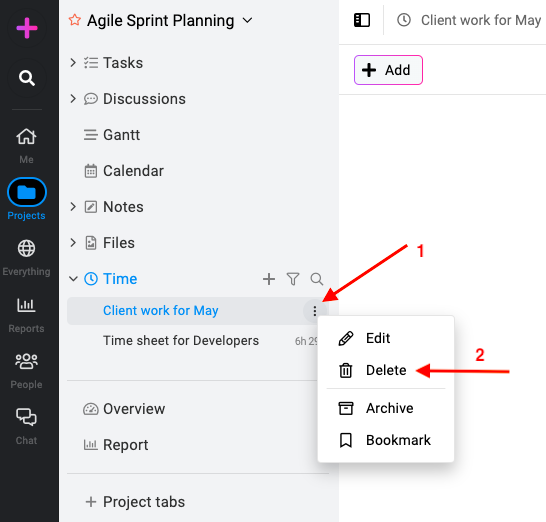Go to the Me home icon
Image resolution: width=546 pixels, height=522 pixels.
[26, 137]
